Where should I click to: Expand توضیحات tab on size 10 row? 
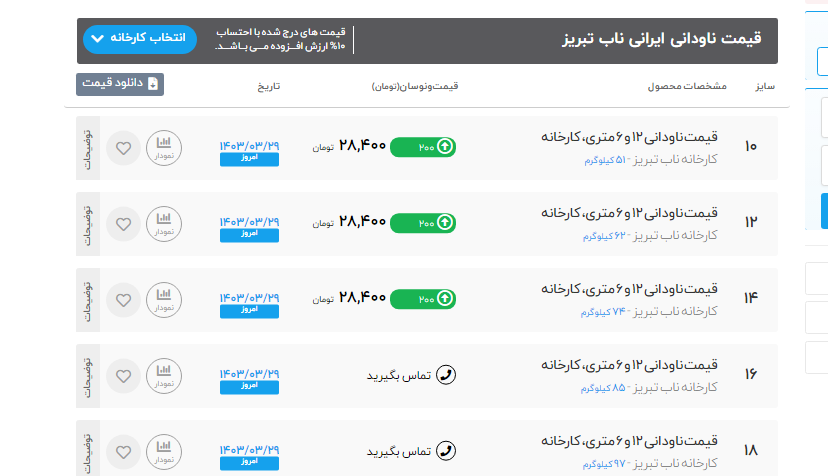coord(87,148)
